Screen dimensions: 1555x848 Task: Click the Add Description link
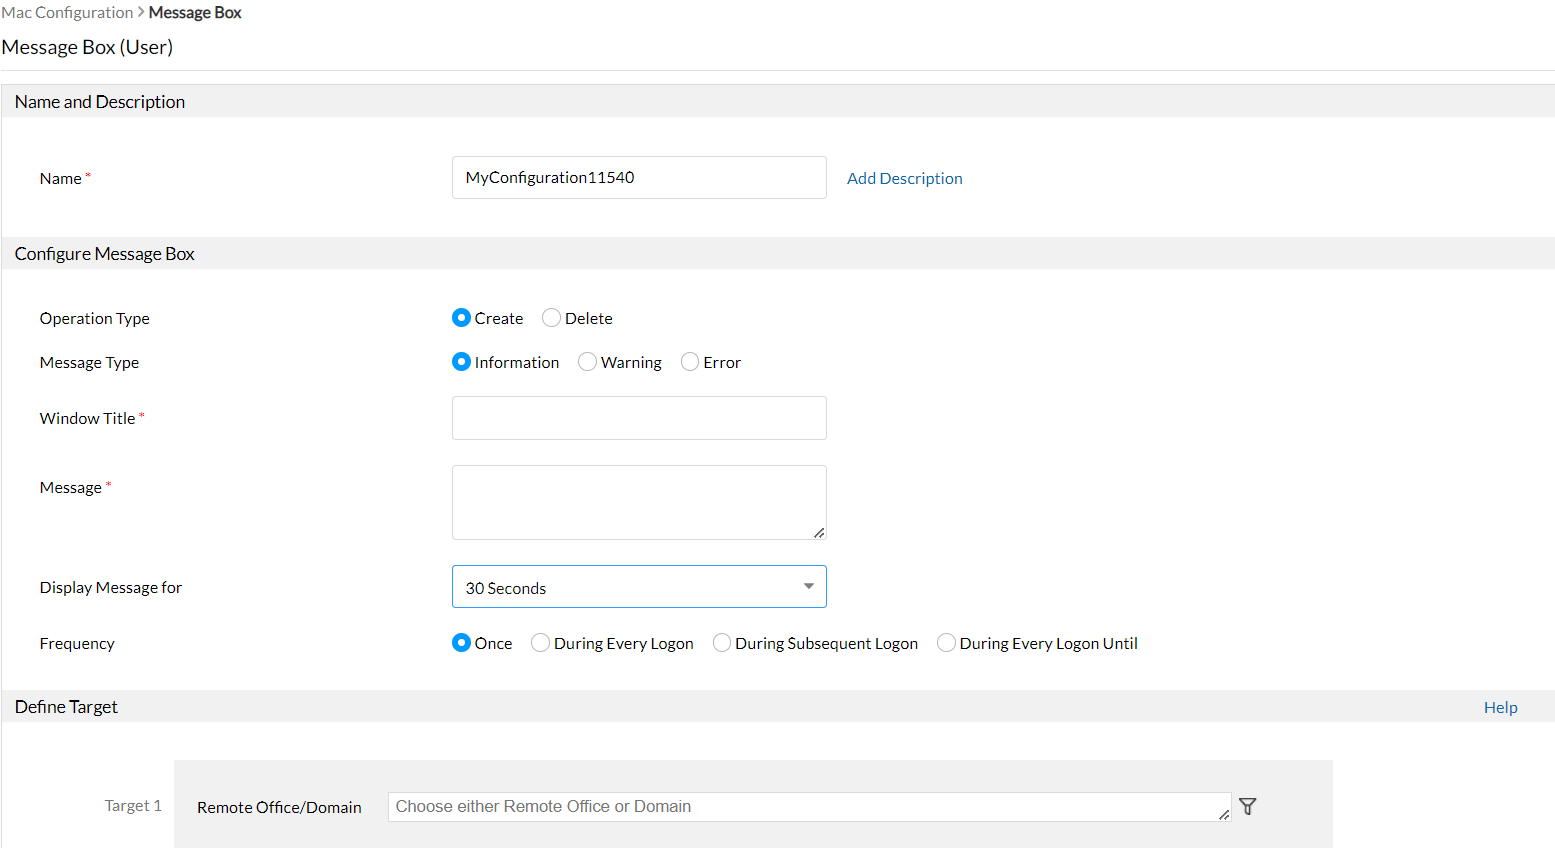[x=904, y=178]
